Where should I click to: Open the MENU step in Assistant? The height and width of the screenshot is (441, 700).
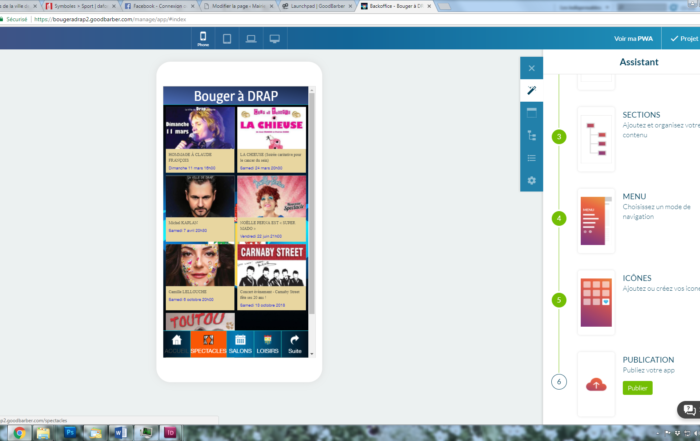pos(634,196)
